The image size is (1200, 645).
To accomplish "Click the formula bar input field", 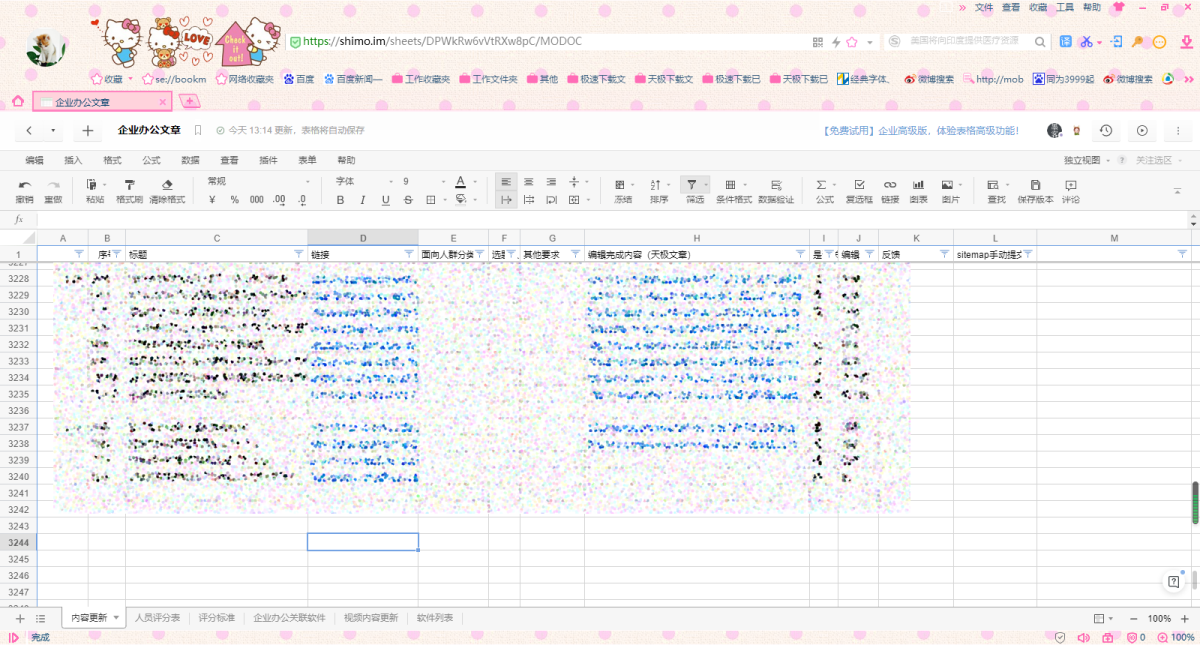I will [600, 220].
